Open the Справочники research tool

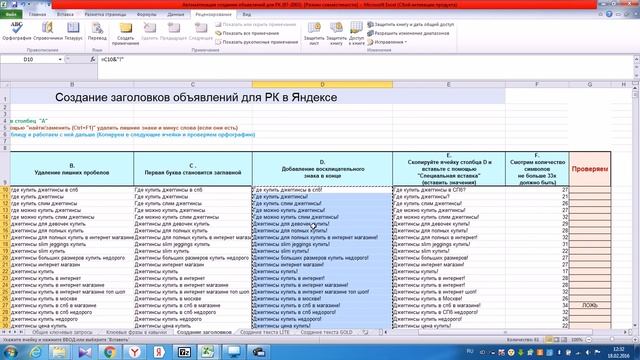[x=48, y=31]
